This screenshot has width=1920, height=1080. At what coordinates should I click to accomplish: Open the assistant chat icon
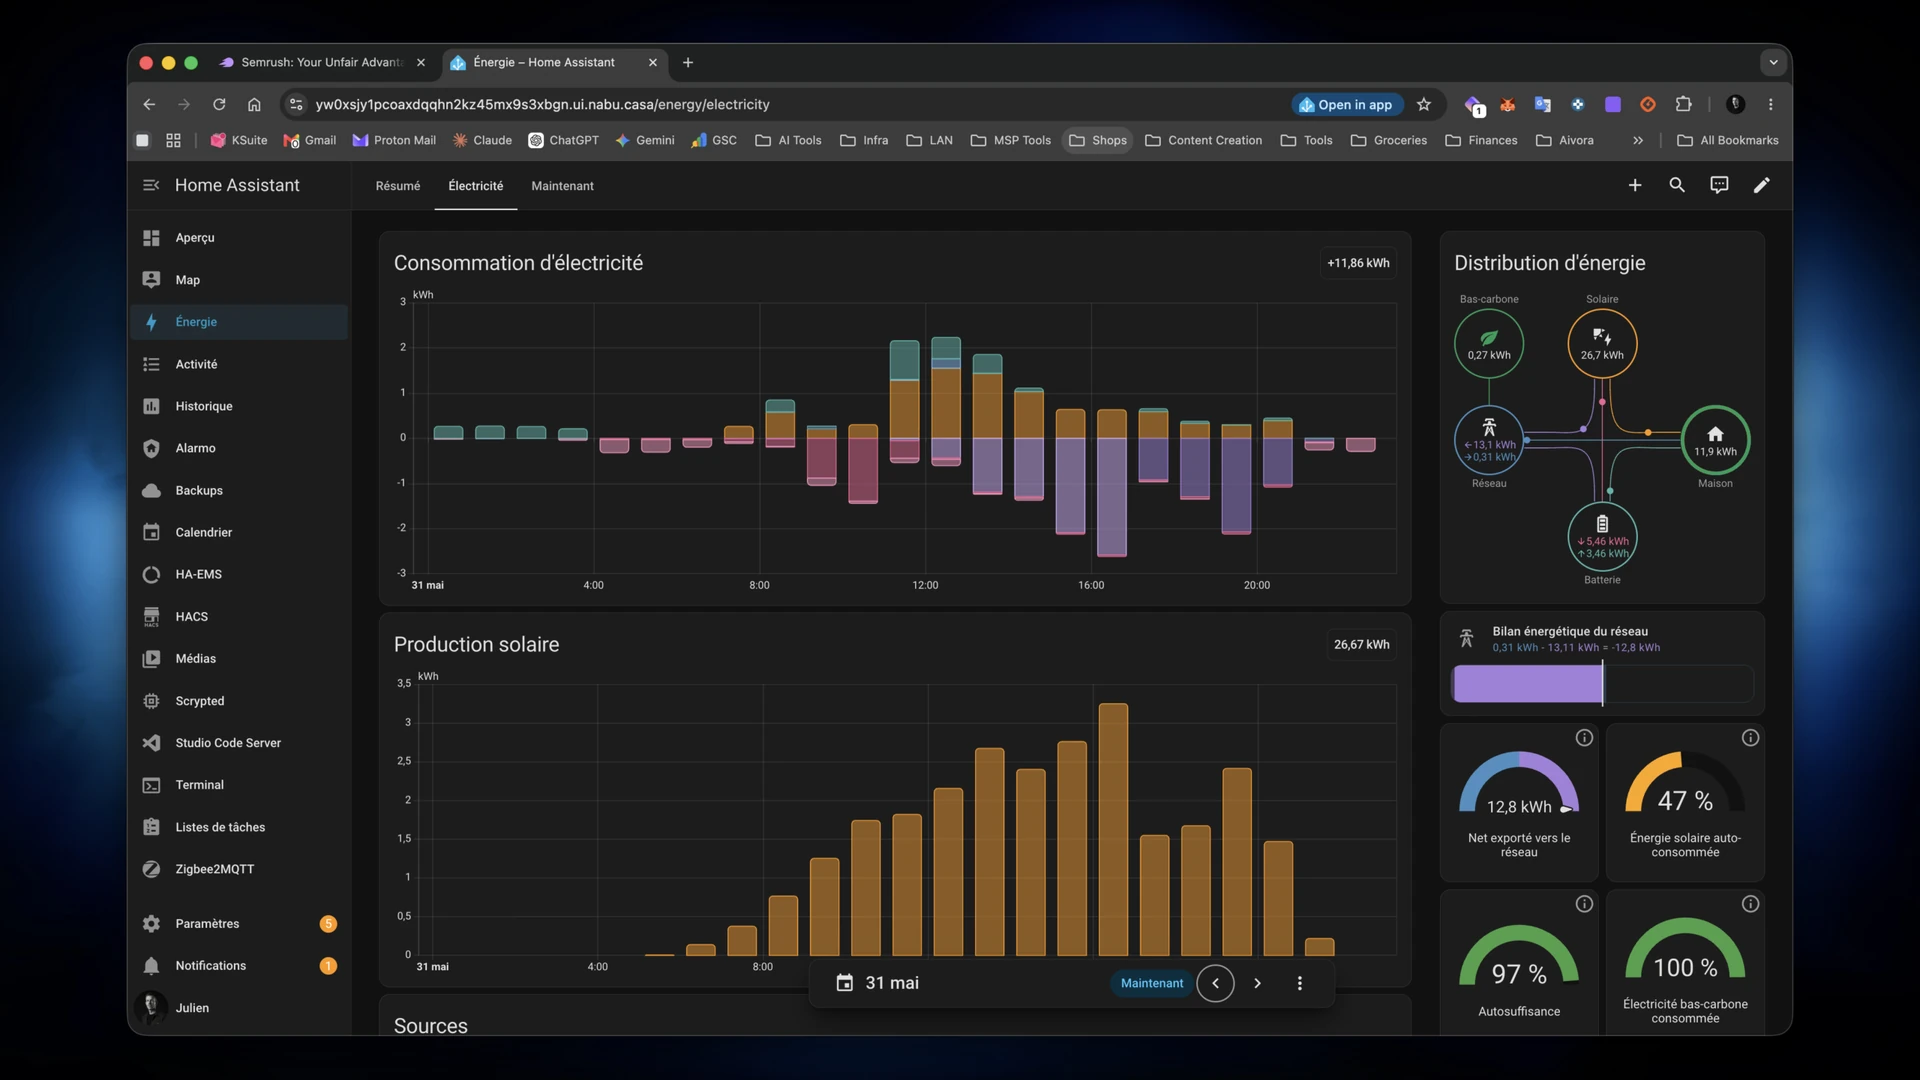[1719, 185]
